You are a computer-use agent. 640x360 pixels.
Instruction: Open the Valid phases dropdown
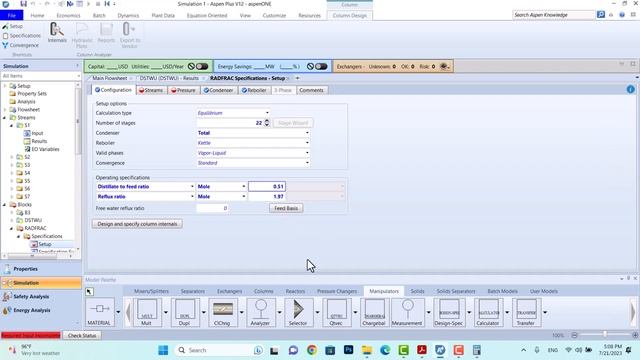point(307,153)
